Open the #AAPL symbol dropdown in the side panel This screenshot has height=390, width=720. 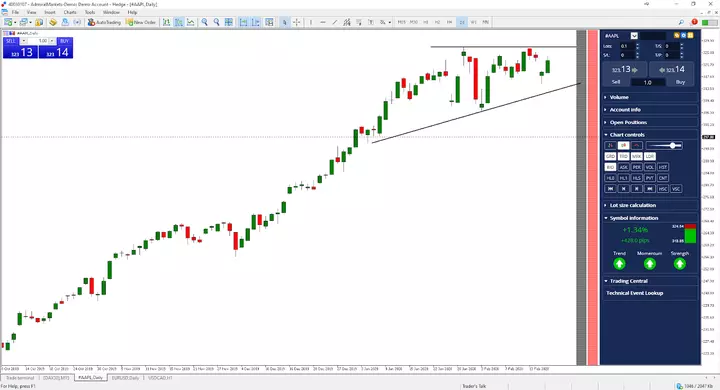tap(634, 35)
